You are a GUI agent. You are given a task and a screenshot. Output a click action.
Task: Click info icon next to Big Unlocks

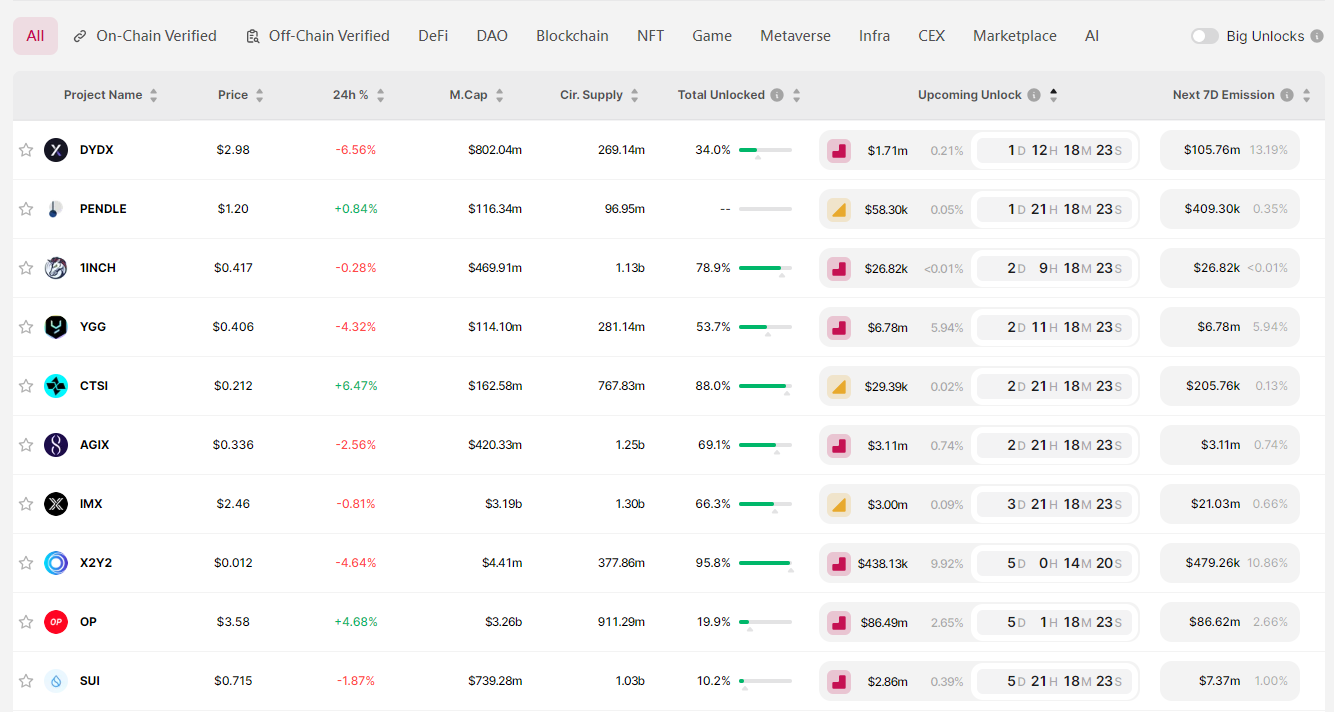tap(1317, 36)
